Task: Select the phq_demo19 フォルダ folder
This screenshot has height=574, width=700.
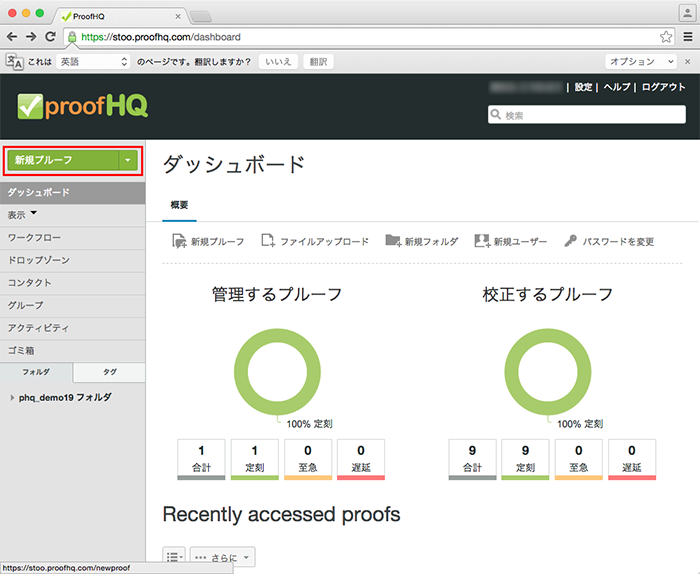Action: point(65,397)
